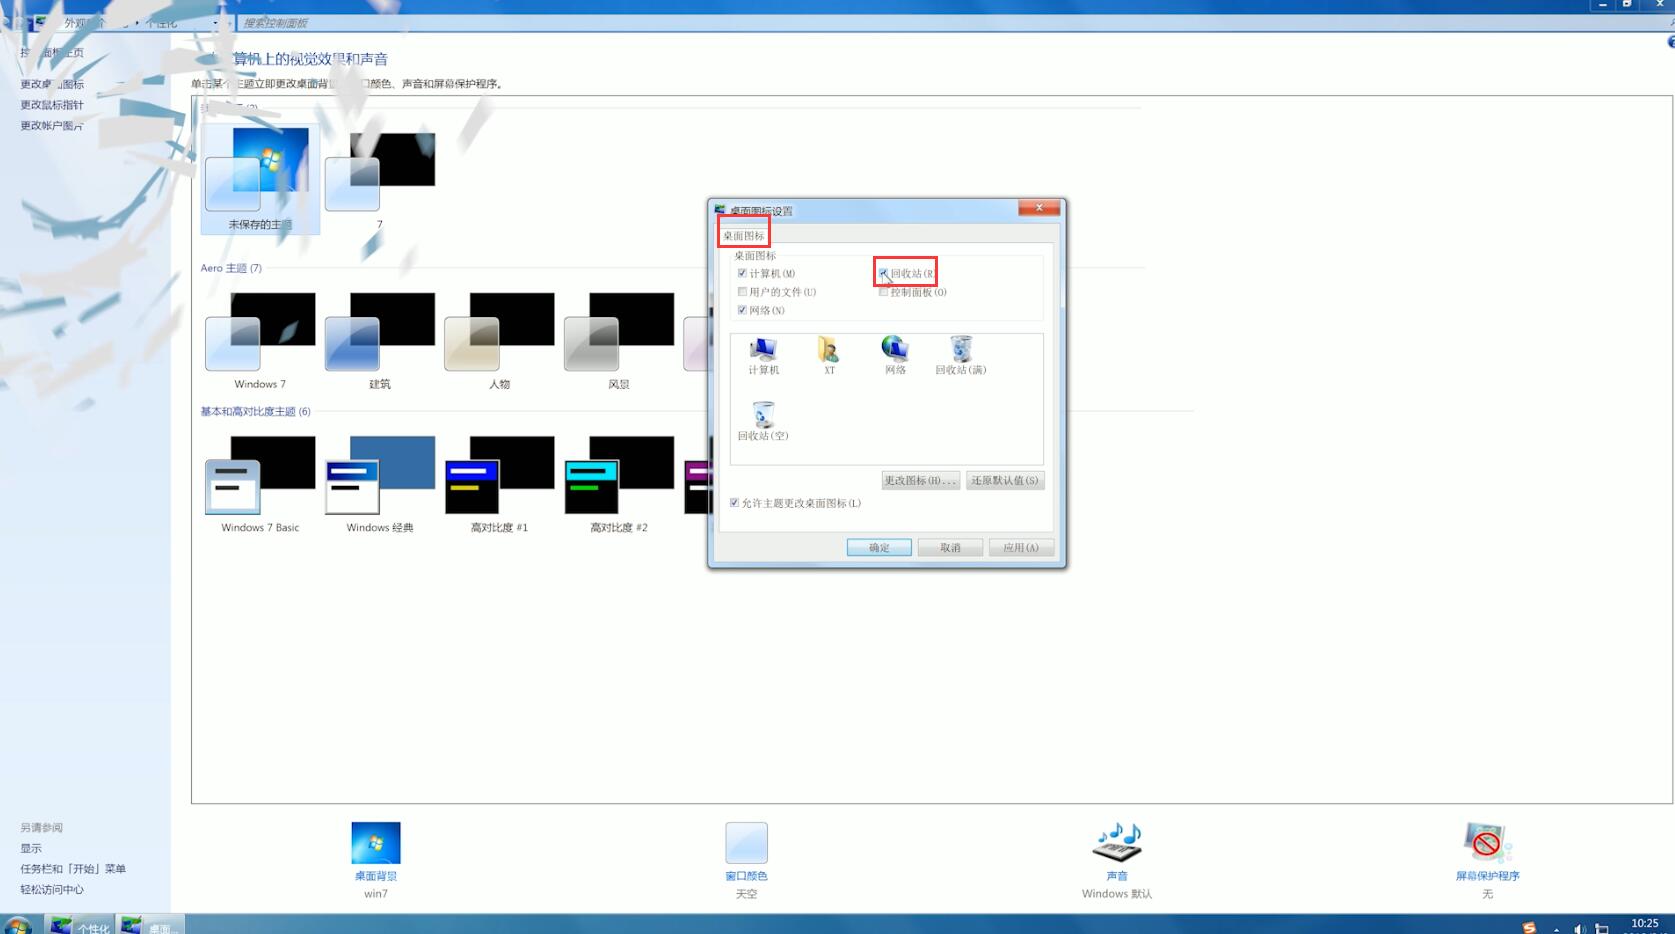Close the 桌面图标设置 dialog

click(1039, 208)
